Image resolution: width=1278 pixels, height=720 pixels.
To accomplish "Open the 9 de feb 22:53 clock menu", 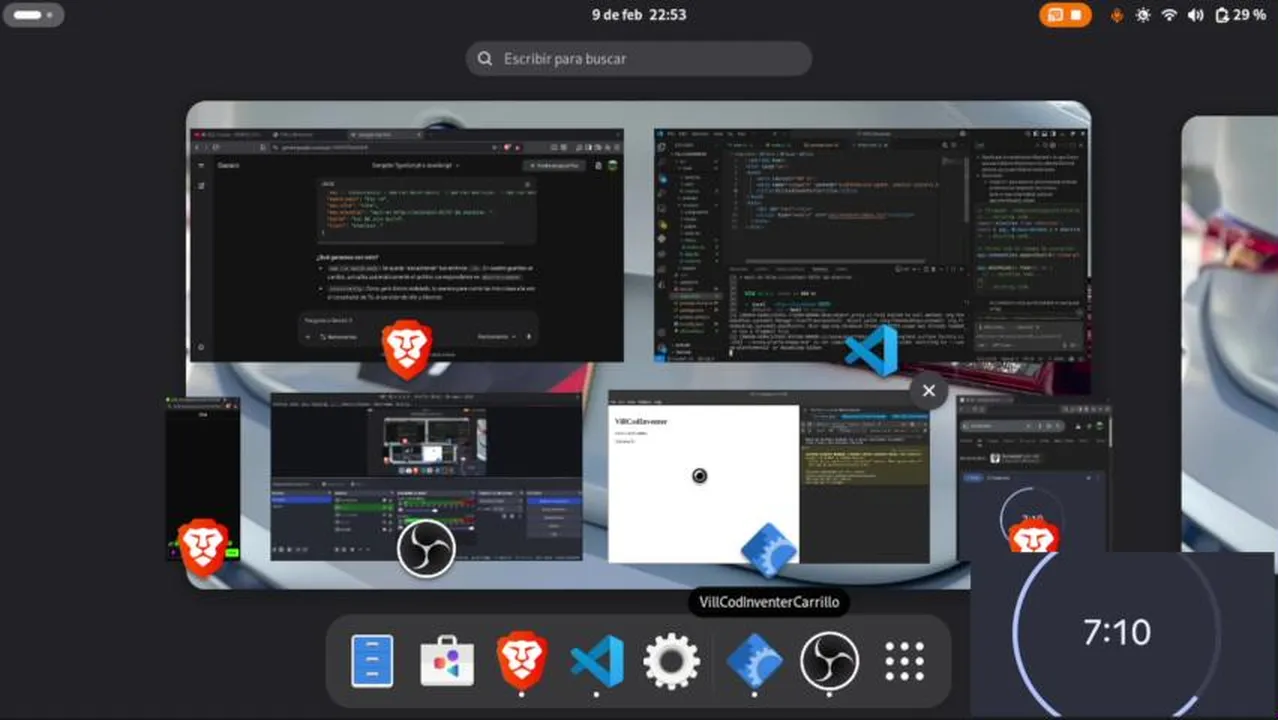I will tap(638, 15).
